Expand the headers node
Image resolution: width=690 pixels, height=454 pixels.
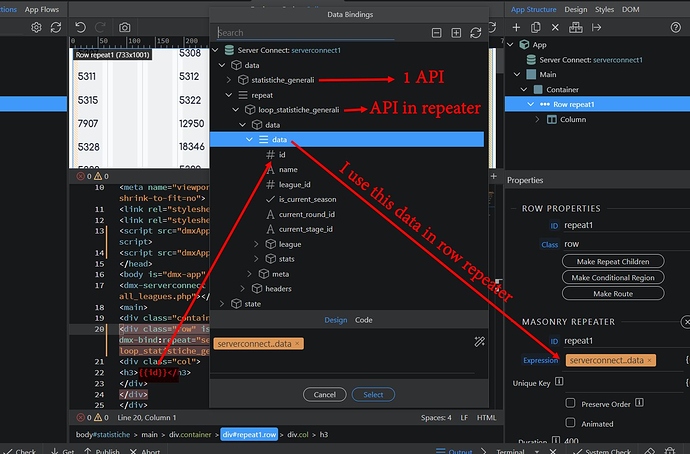(242, 289)
